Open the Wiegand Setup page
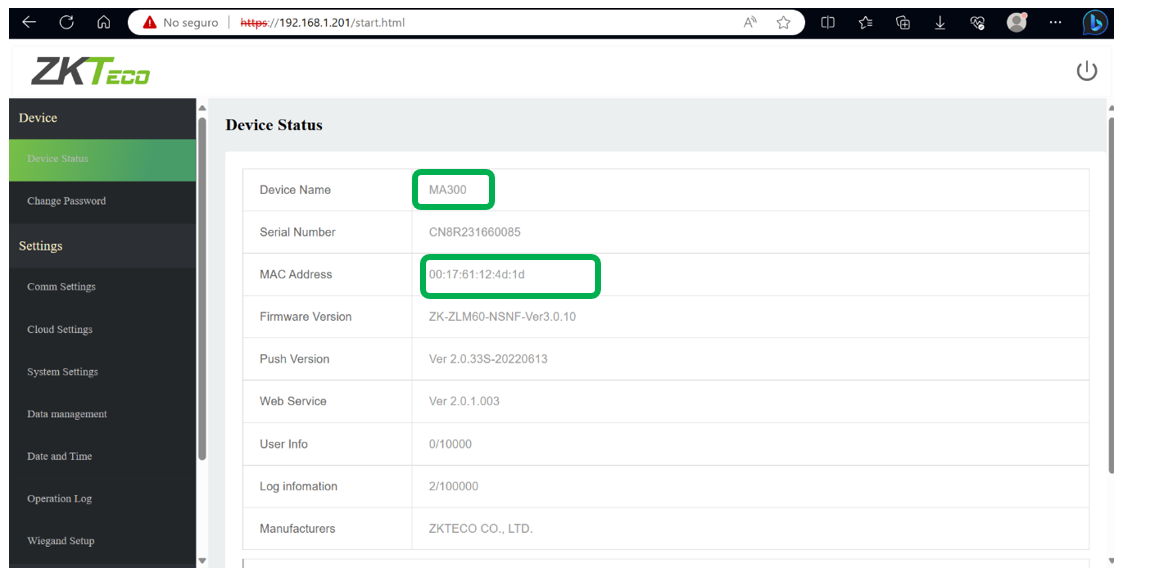 (x=60, y=541)
